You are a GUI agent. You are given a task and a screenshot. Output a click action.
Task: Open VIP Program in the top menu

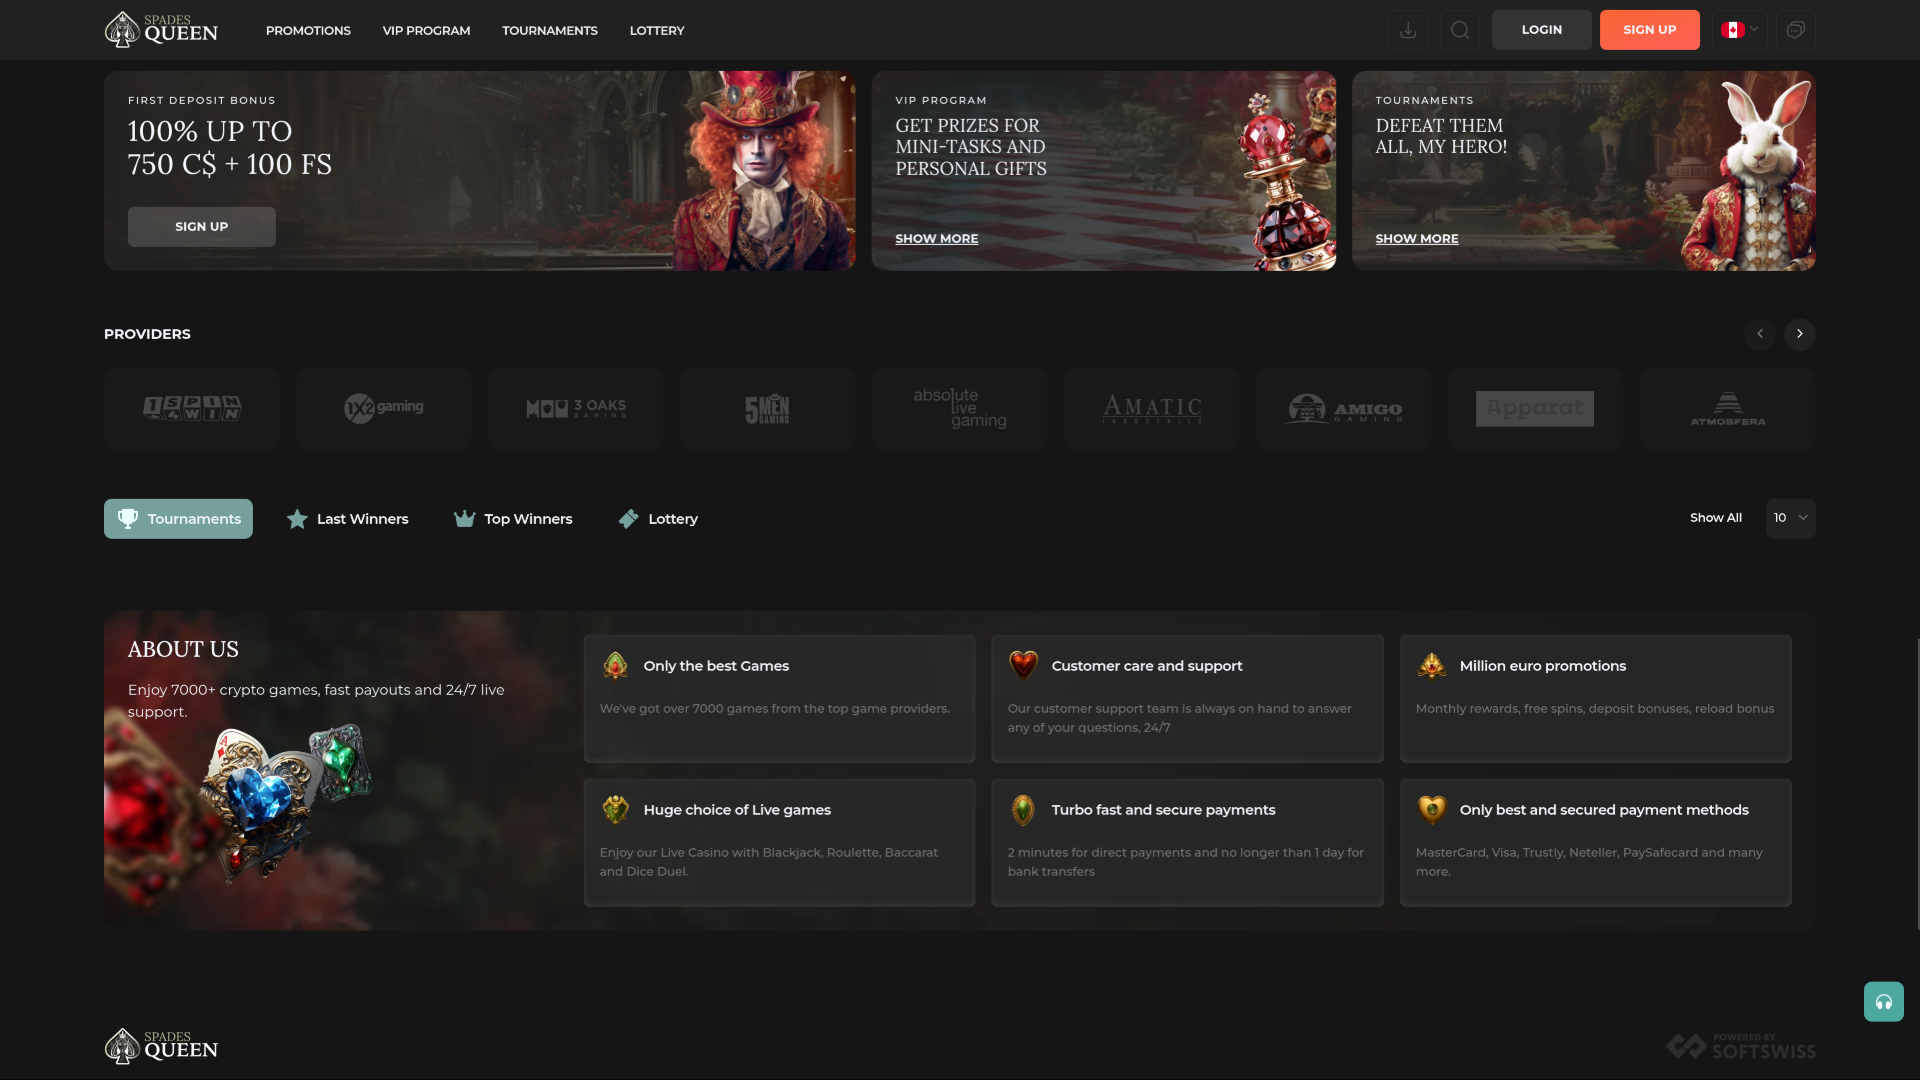pos(426,30)
